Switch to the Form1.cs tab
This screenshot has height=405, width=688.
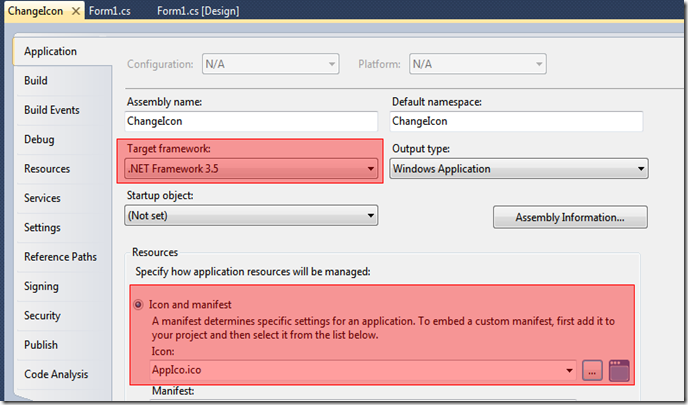(109, 11)
